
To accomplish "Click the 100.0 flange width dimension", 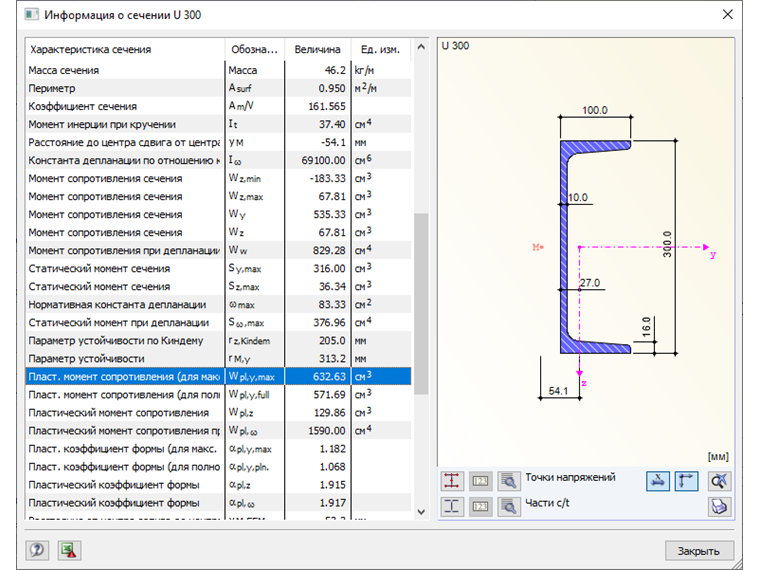I will click(595, 110).
